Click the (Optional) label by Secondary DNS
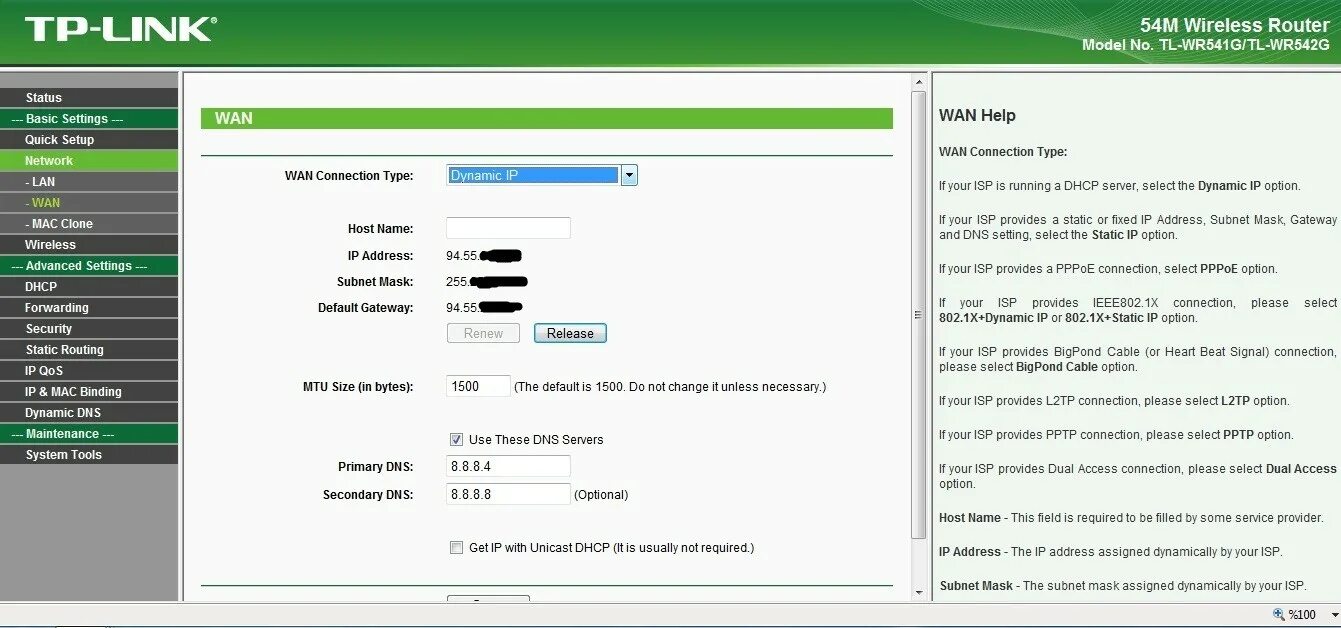 point(601,494)
